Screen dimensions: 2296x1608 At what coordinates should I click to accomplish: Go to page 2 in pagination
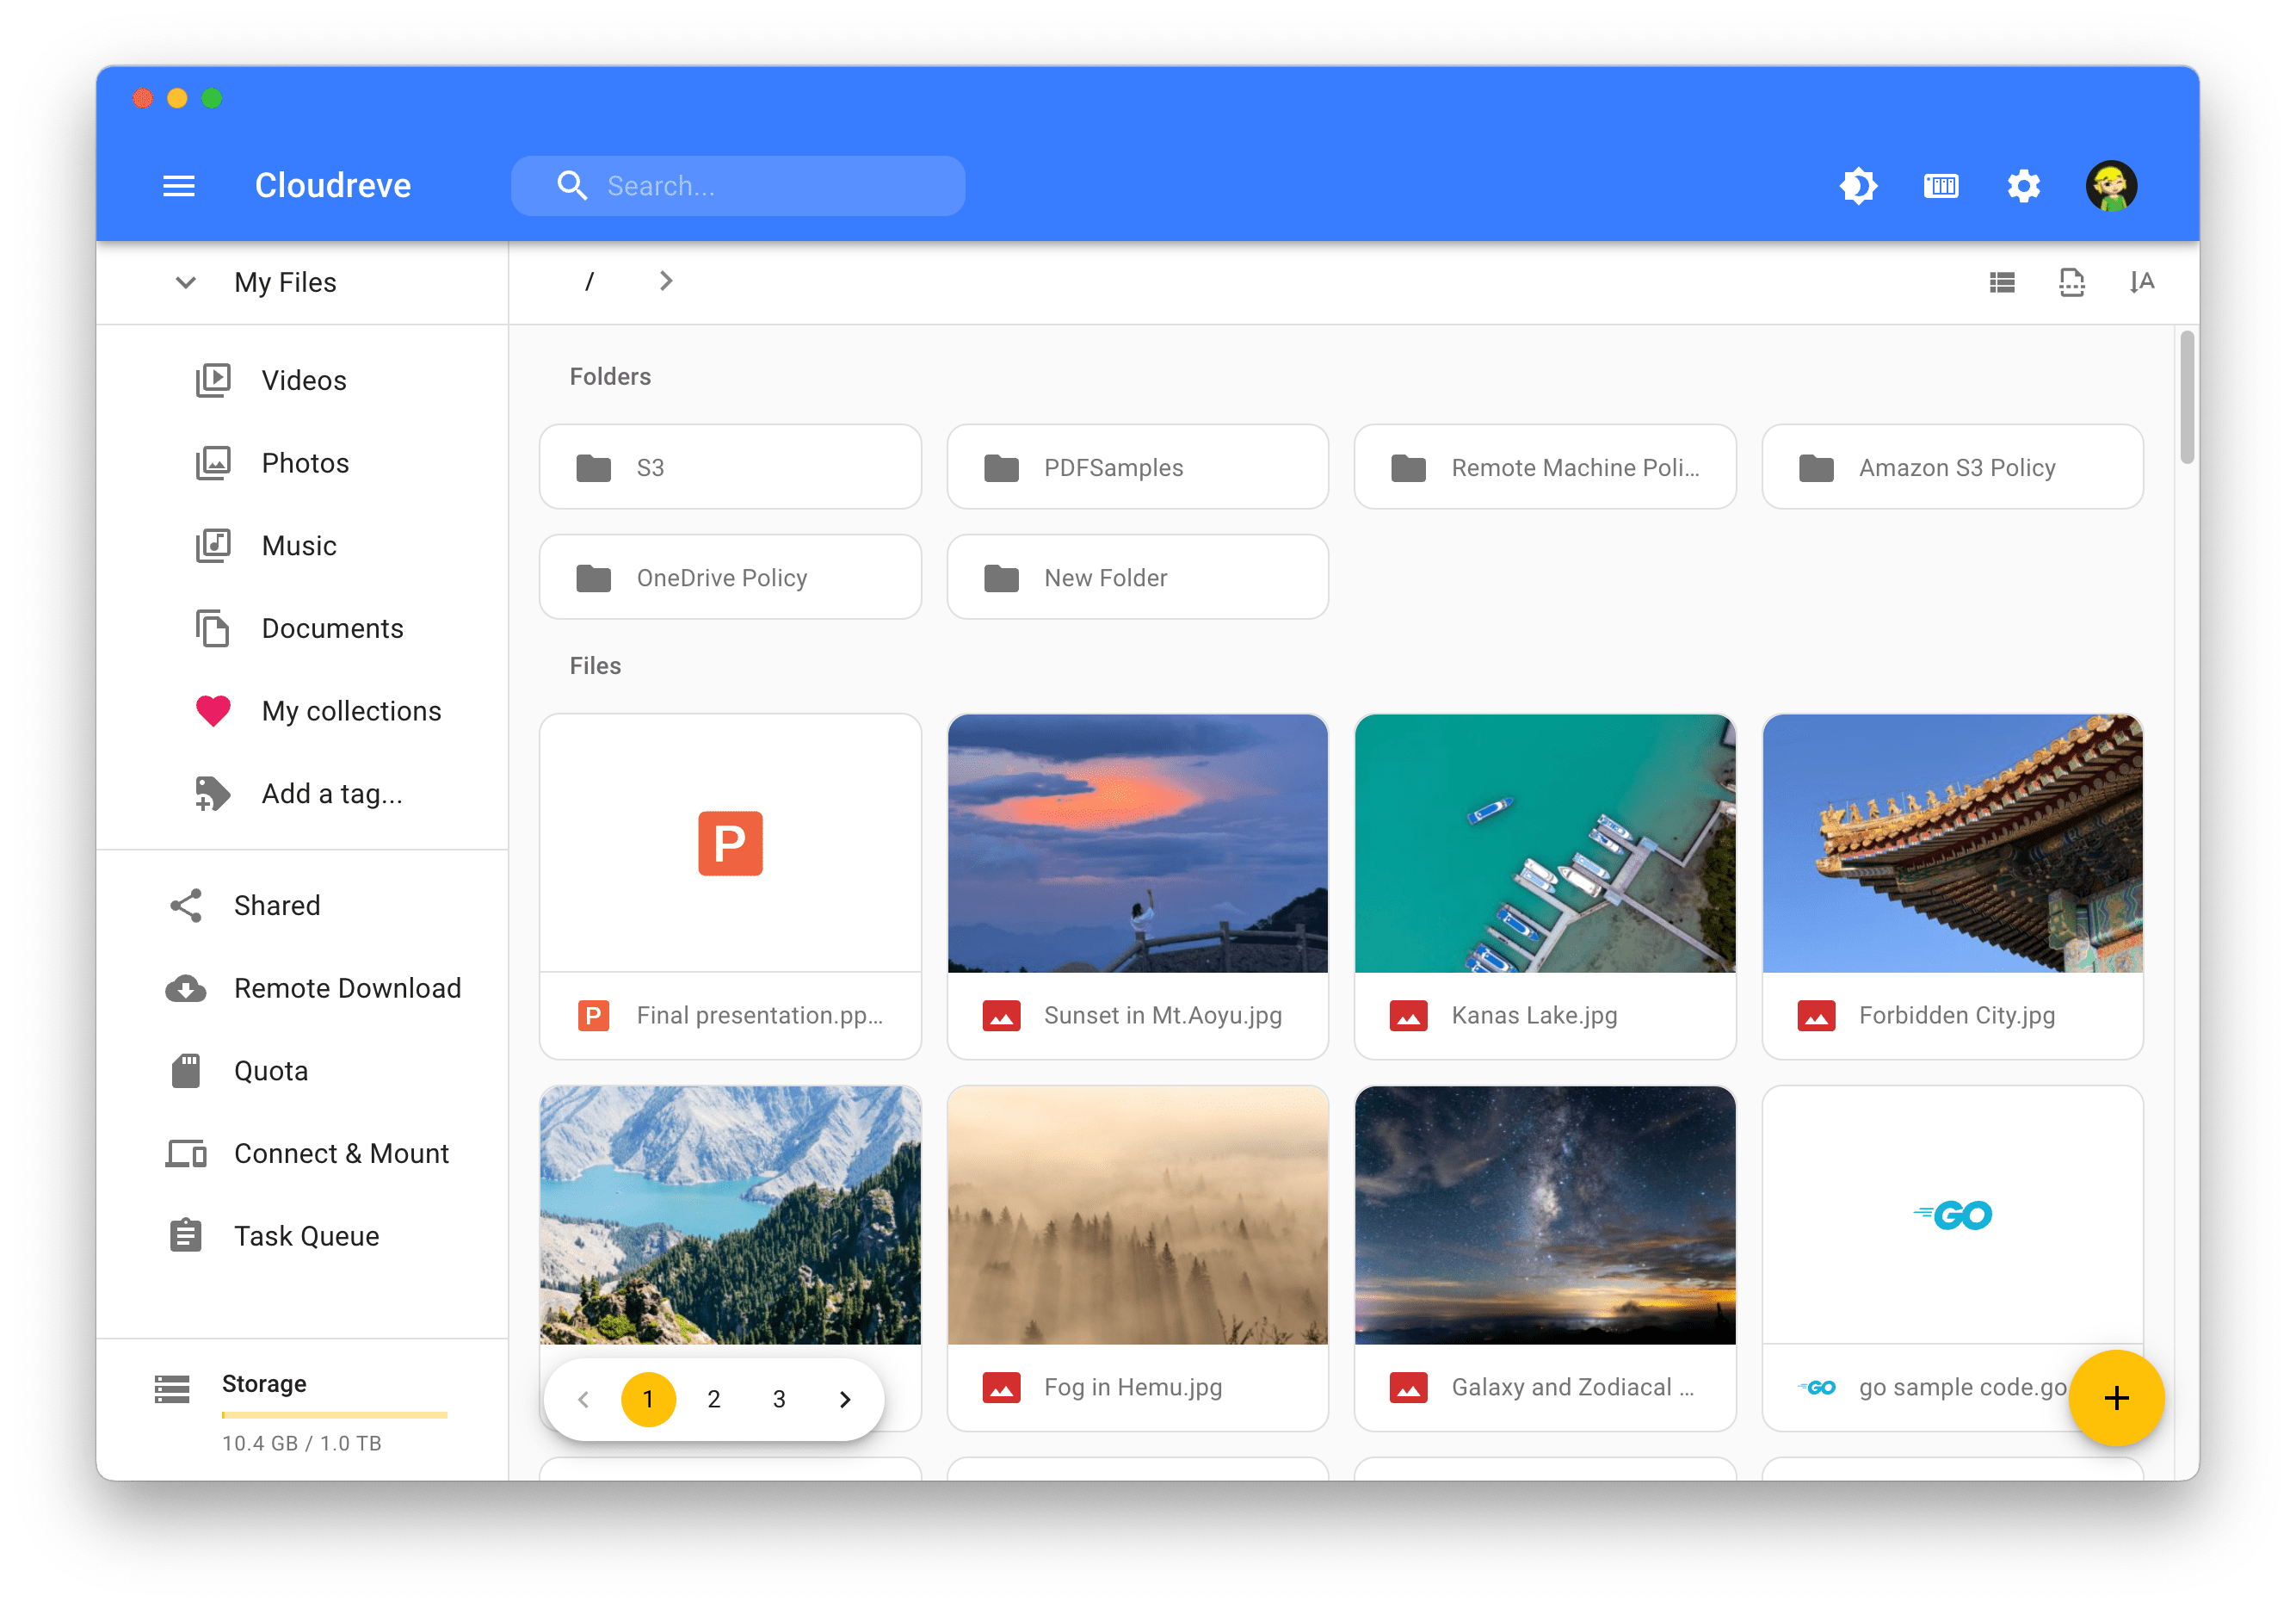715,1397
